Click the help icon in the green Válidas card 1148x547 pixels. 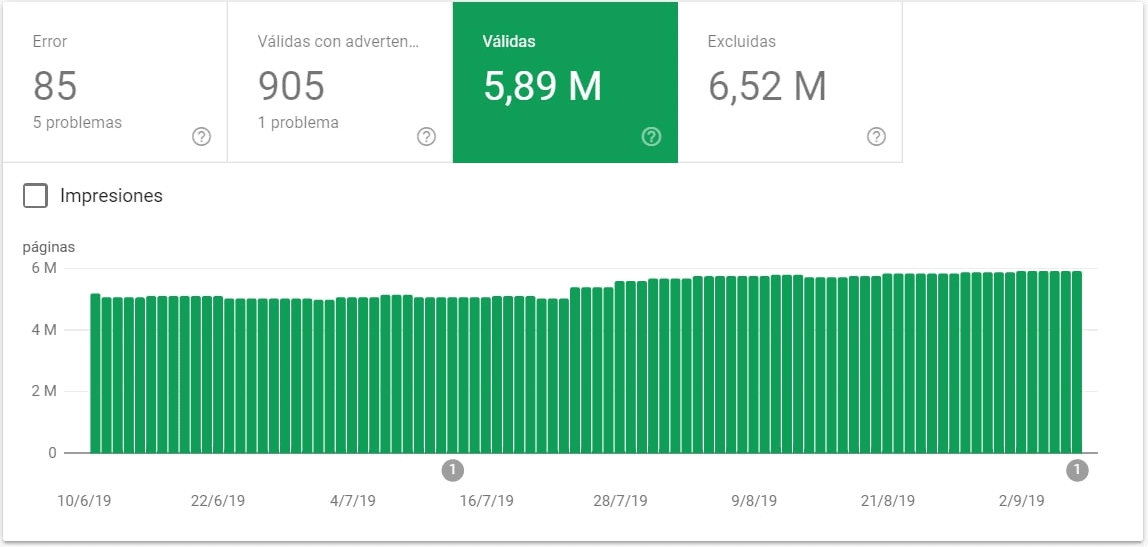(x=651, y=137)
